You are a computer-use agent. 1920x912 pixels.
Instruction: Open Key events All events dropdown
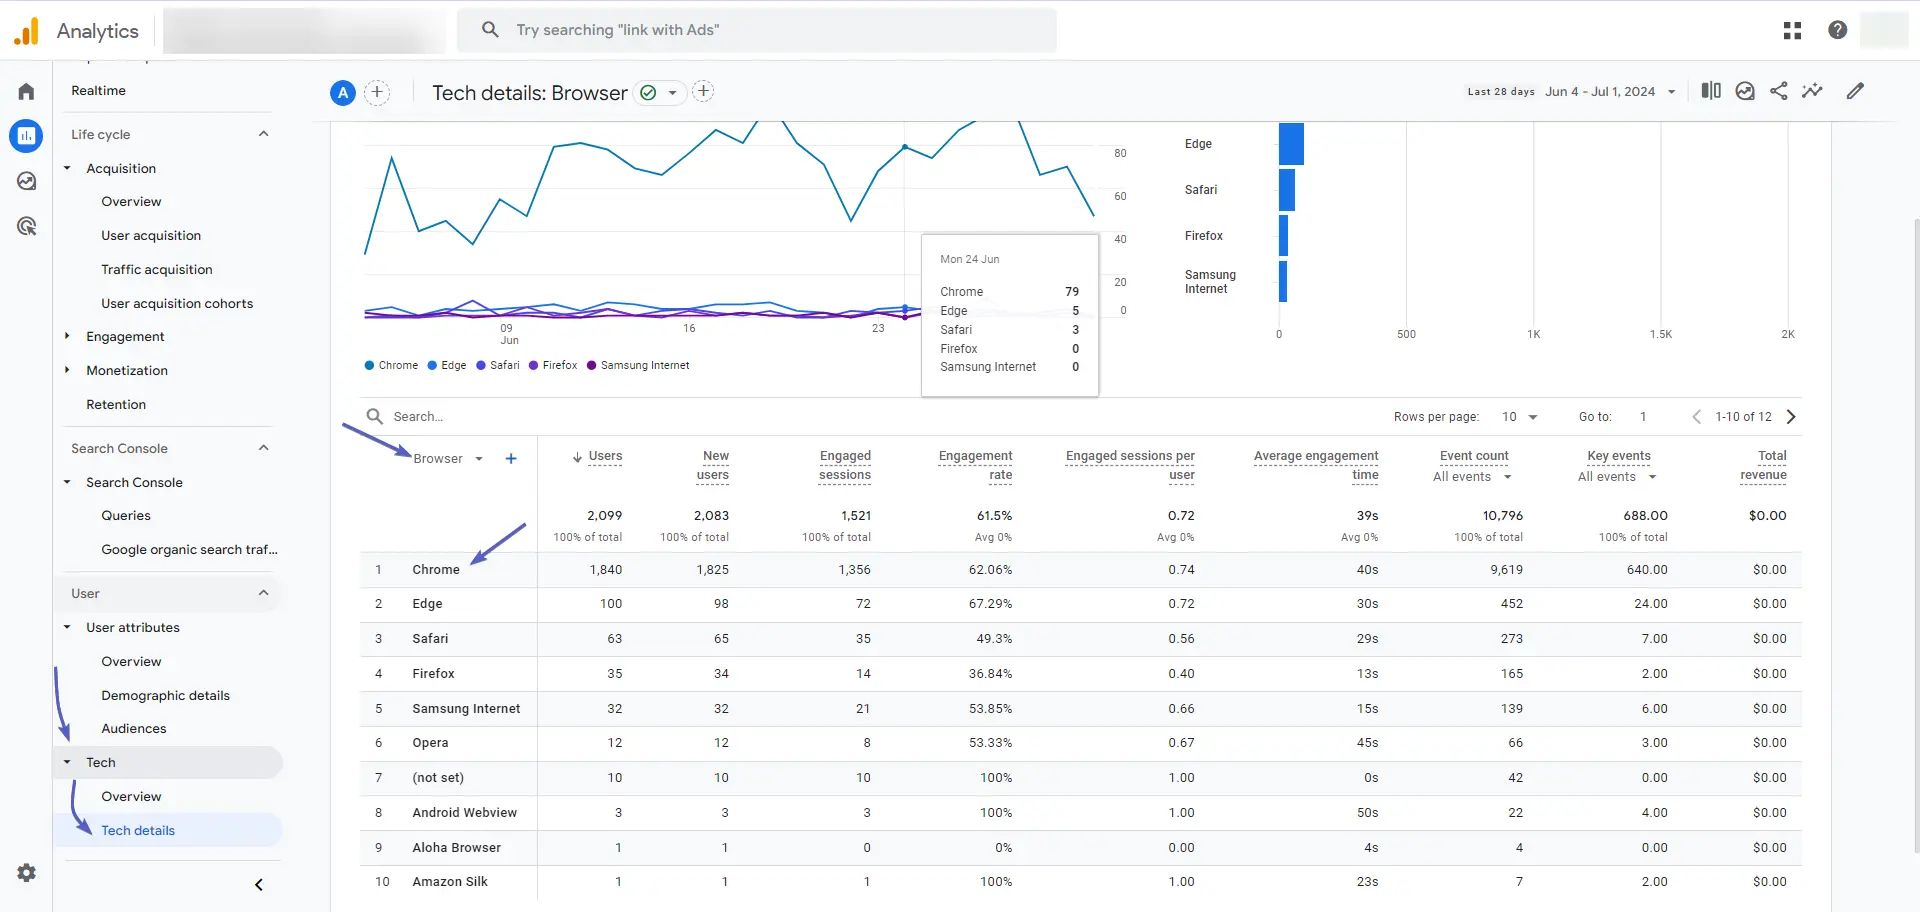coord(1617,477)
